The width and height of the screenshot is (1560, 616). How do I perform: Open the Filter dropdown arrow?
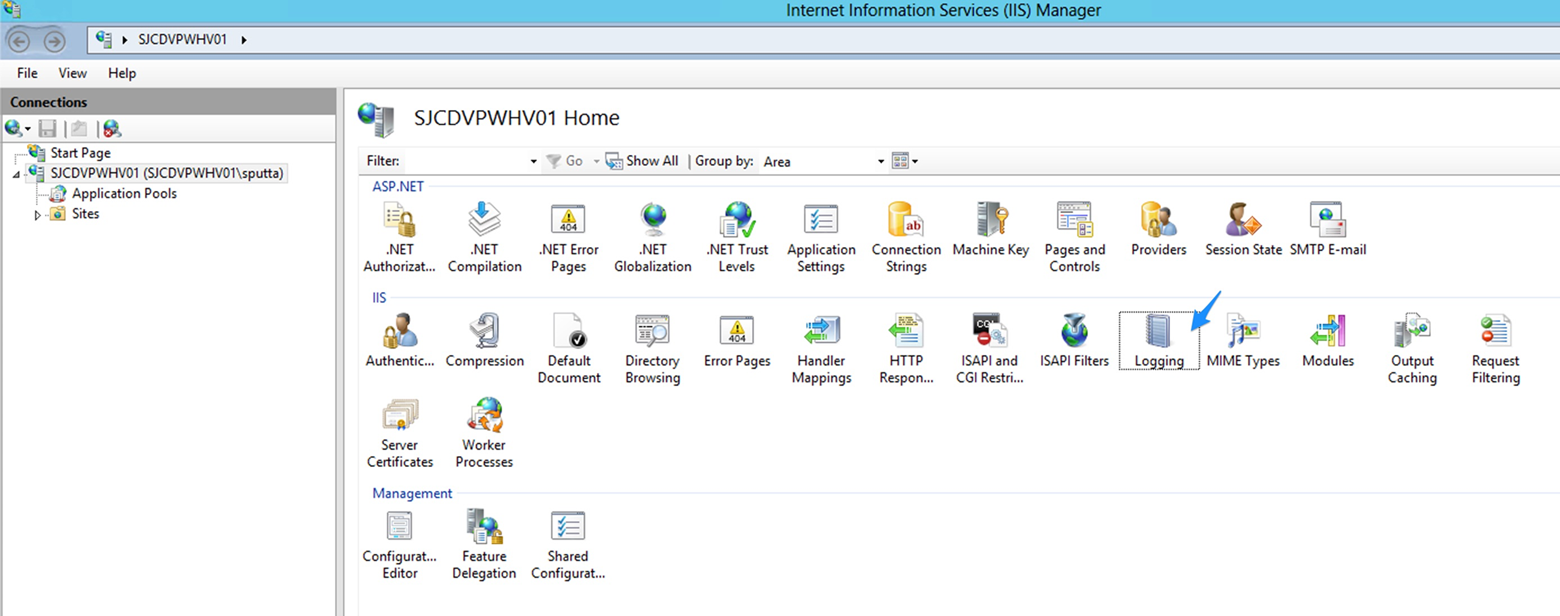coord(533,161)
